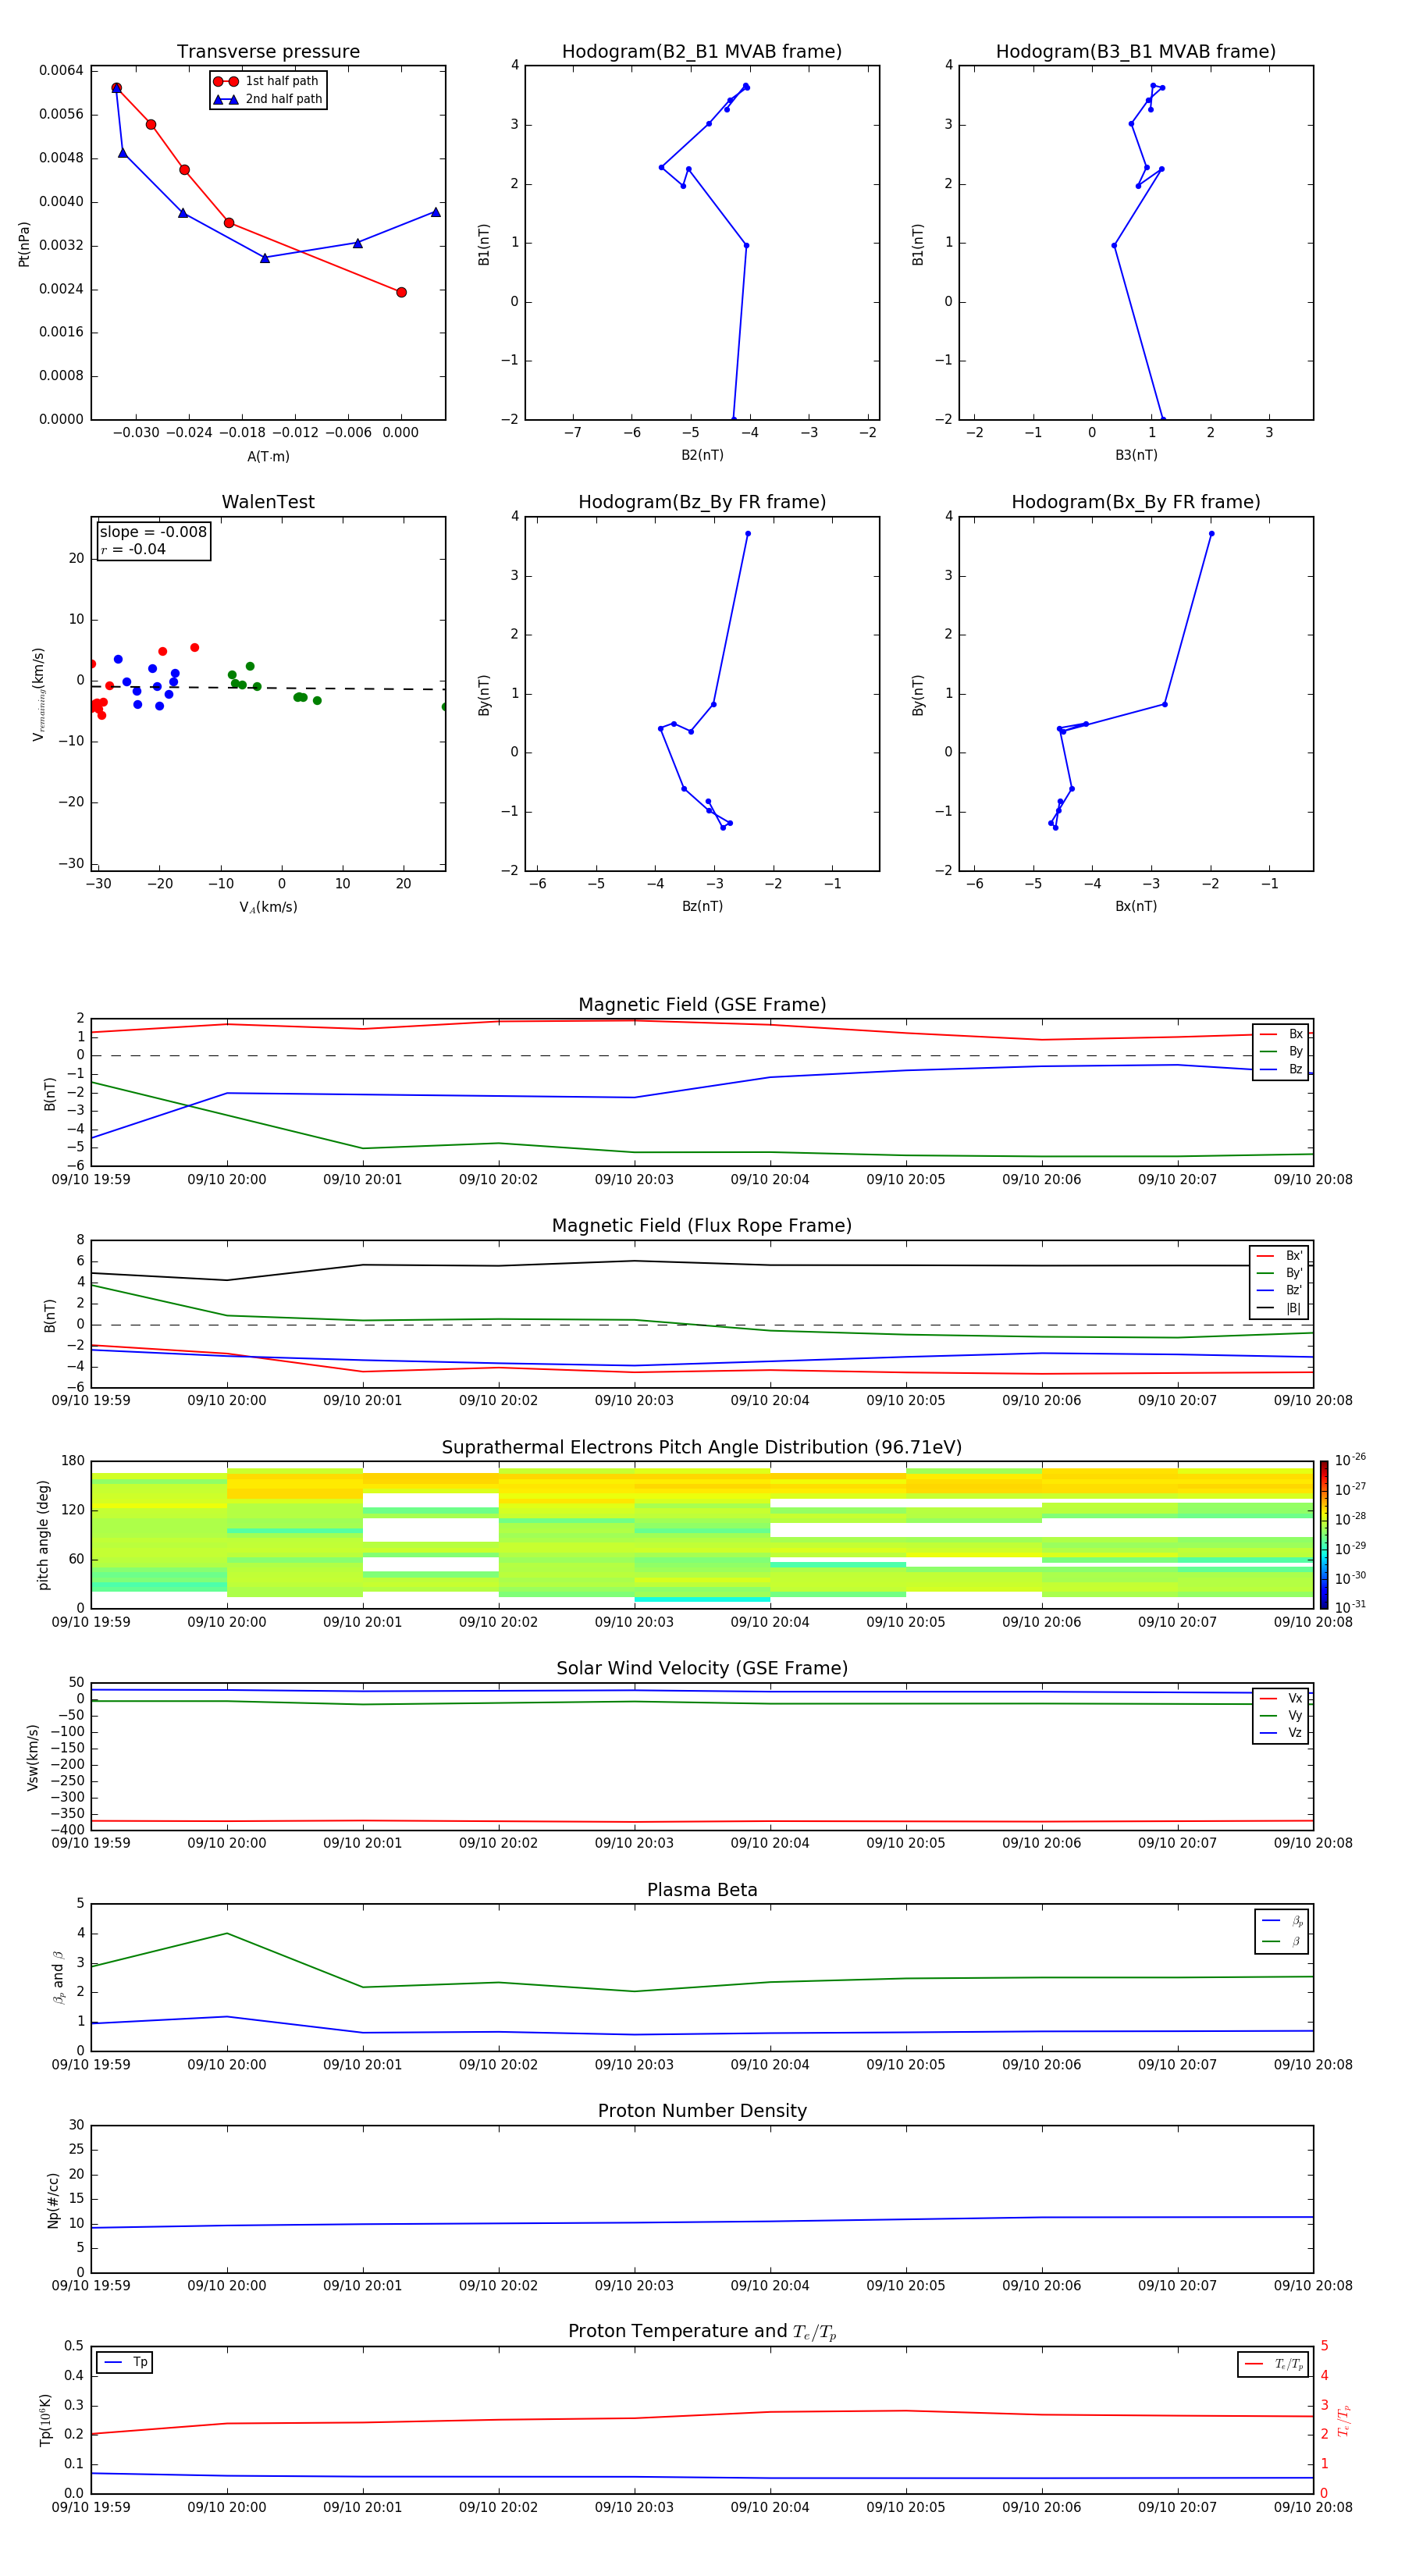Click the 'B2(nT)' axis label
This screenshot has height=2576, width=1405.
702,455
